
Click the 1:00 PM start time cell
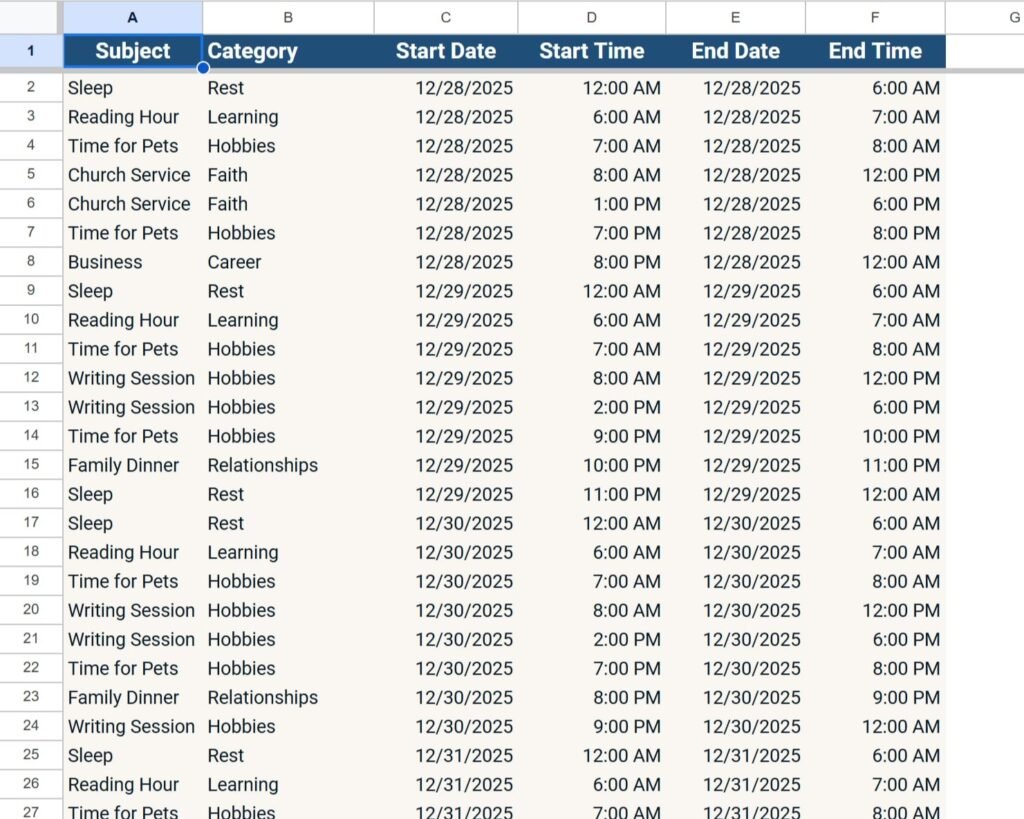tap(621, 204)
